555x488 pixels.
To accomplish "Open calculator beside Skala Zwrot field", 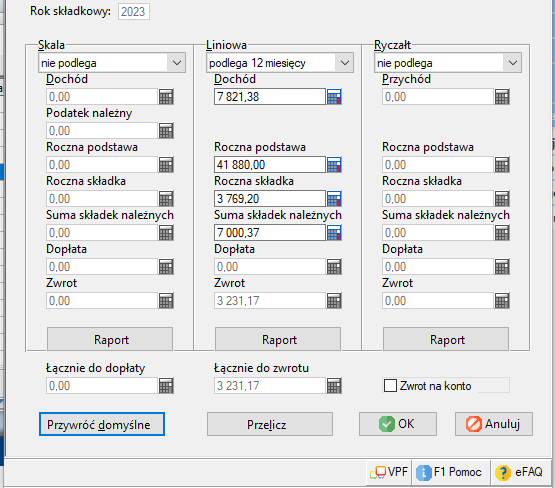I will (x=166, y=301).
